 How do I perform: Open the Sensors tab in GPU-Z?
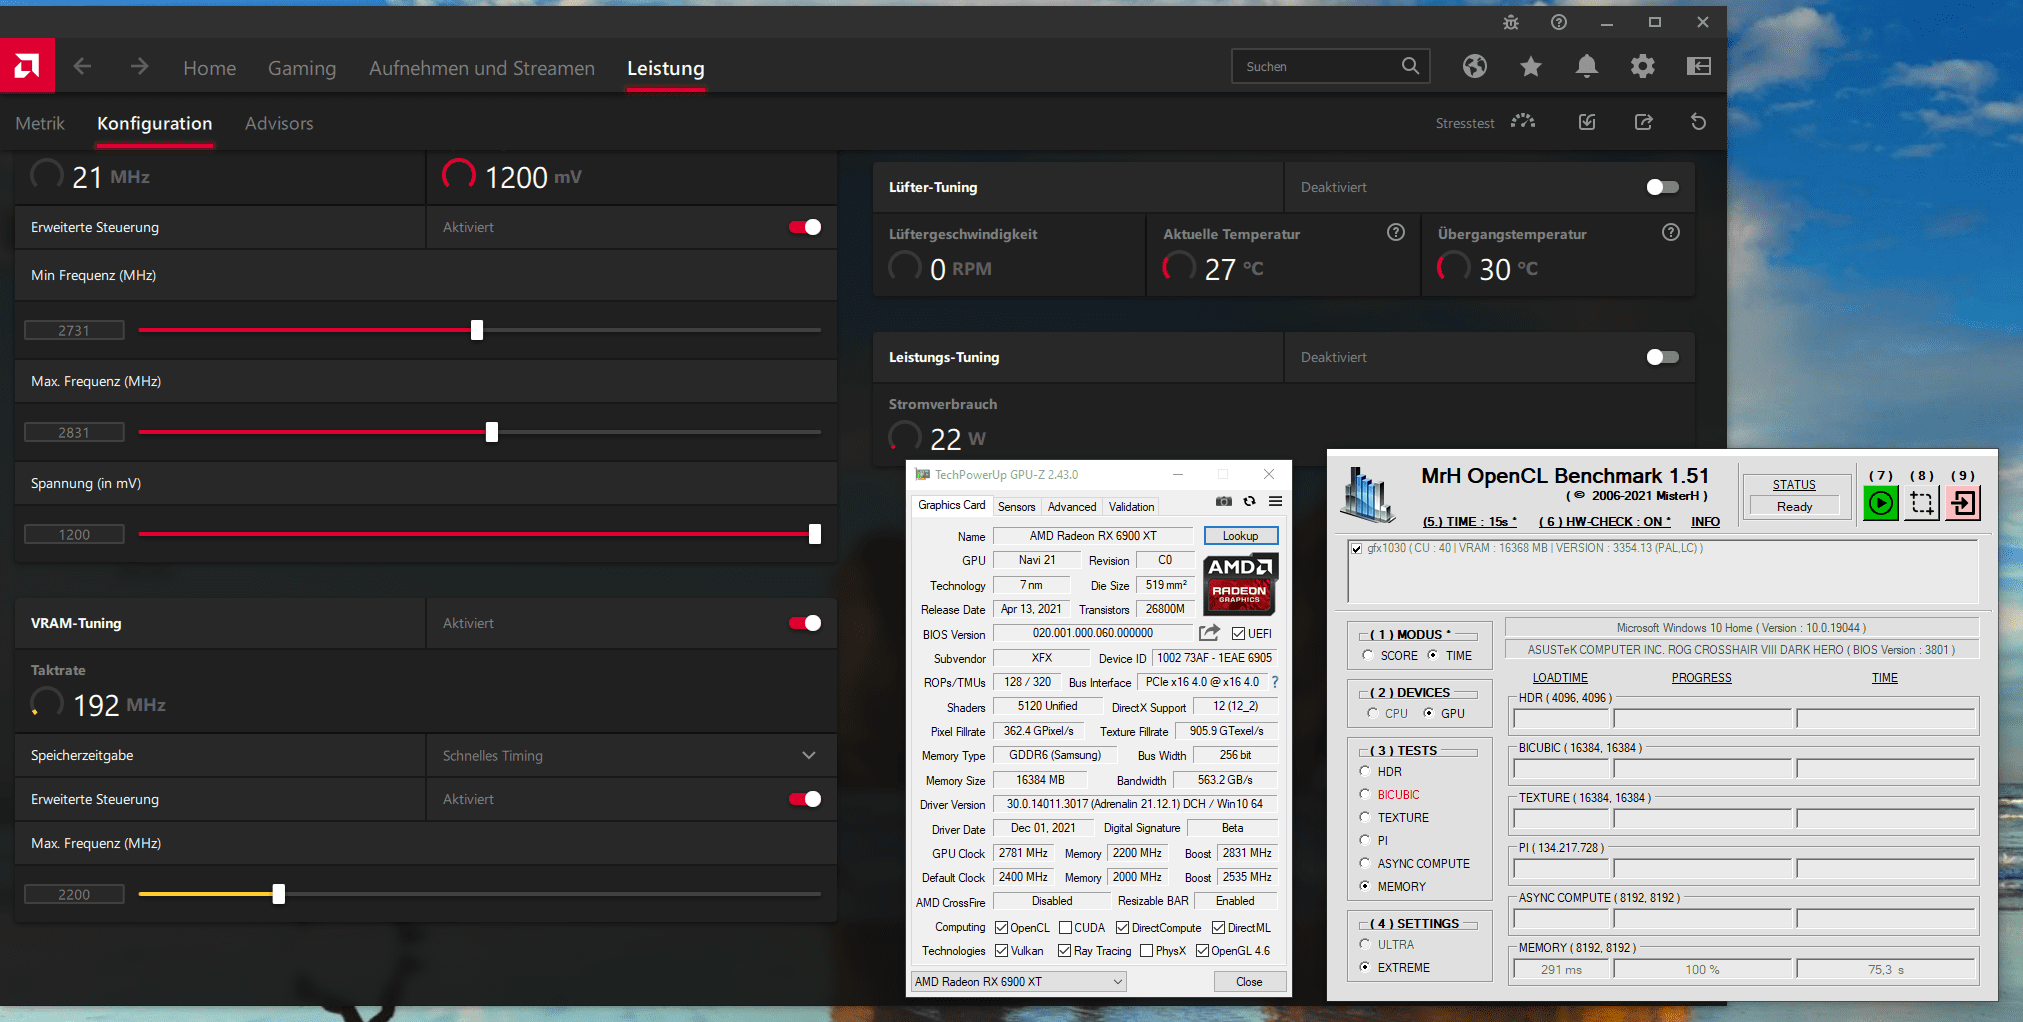pos(1016,507)
